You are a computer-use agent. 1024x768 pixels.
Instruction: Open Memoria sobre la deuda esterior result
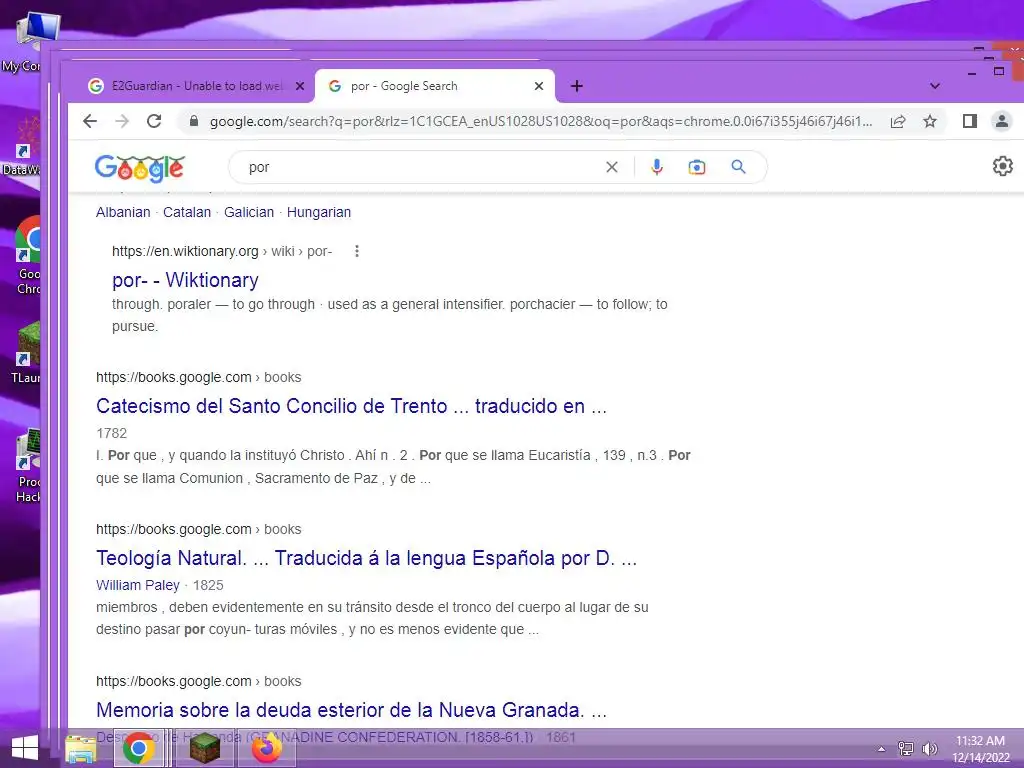coord(351,710)
